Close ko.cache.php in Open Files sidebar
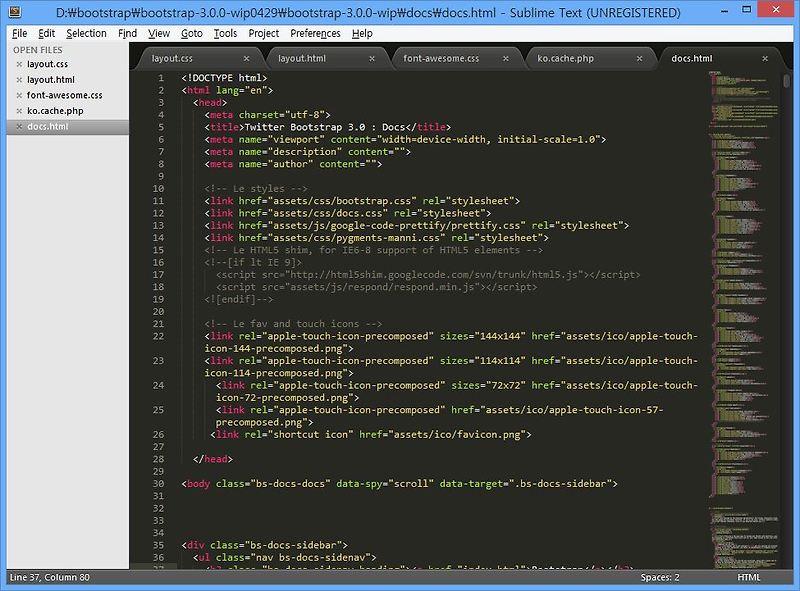The width and height of the screenshot is (800, 591). (x=19, y=111)
